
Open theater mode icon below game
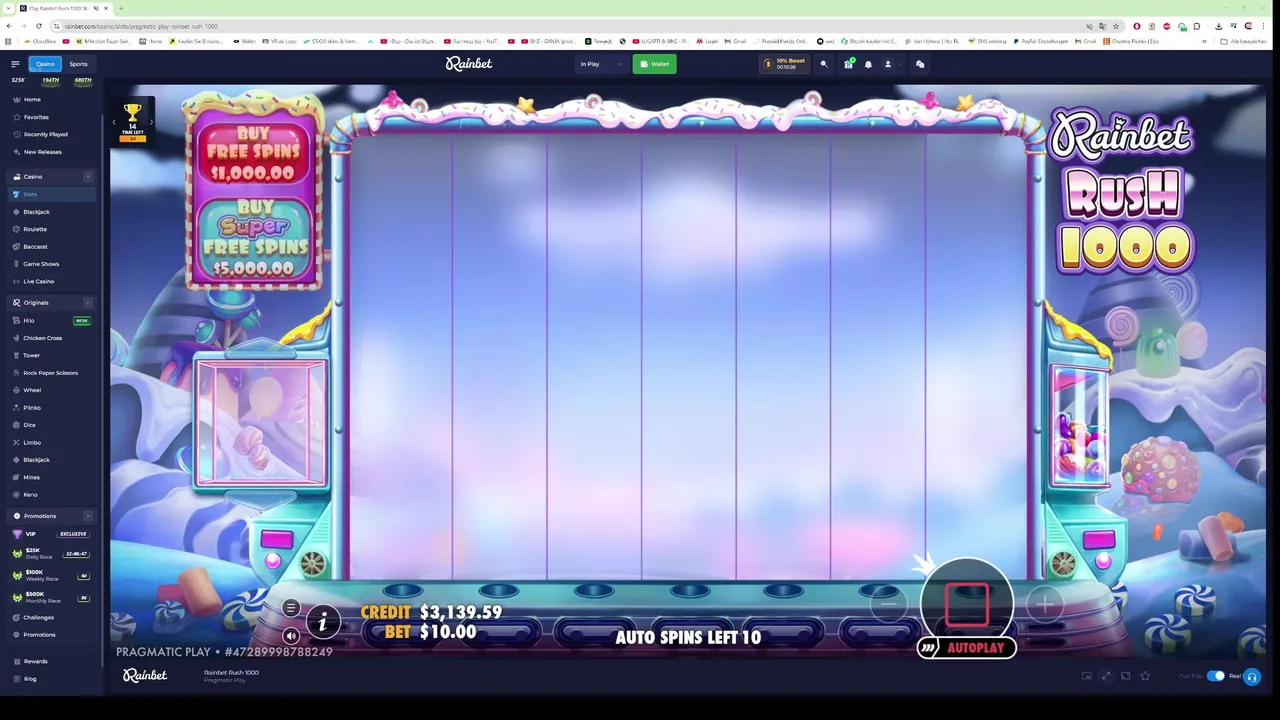(1125, 676)
